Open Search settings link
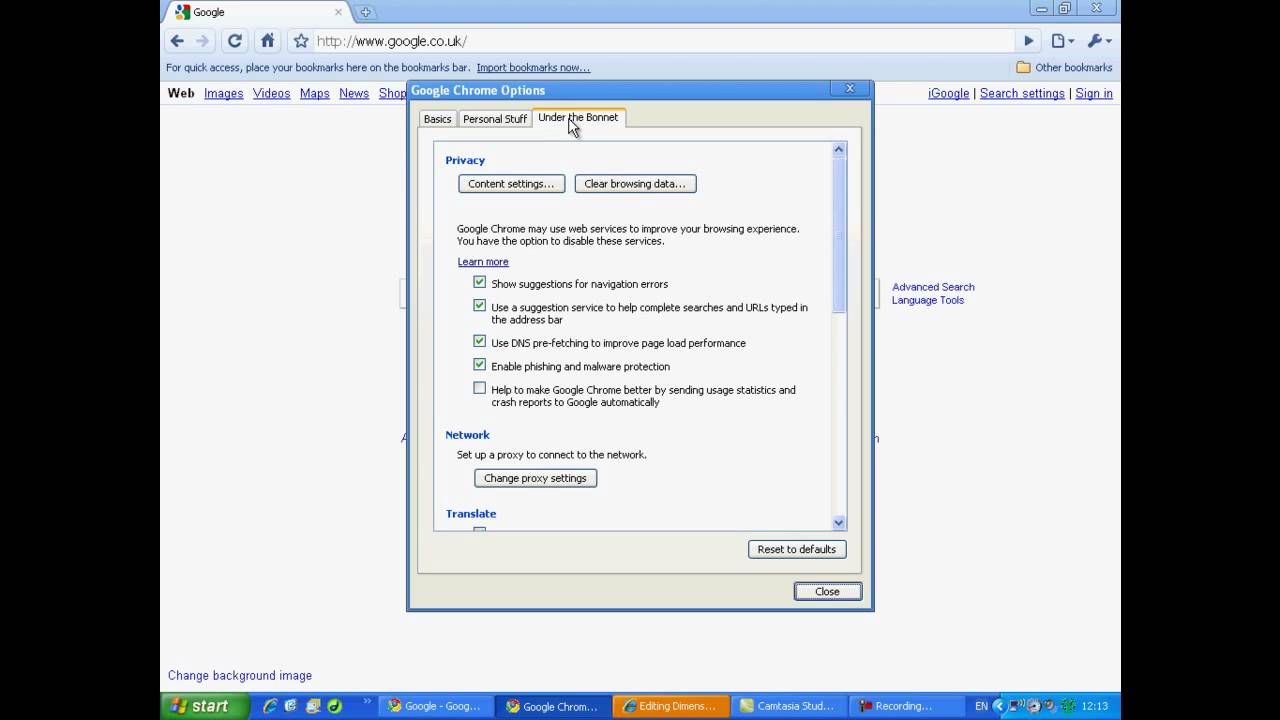The image size is (1280, 720). click(1022, 93)
